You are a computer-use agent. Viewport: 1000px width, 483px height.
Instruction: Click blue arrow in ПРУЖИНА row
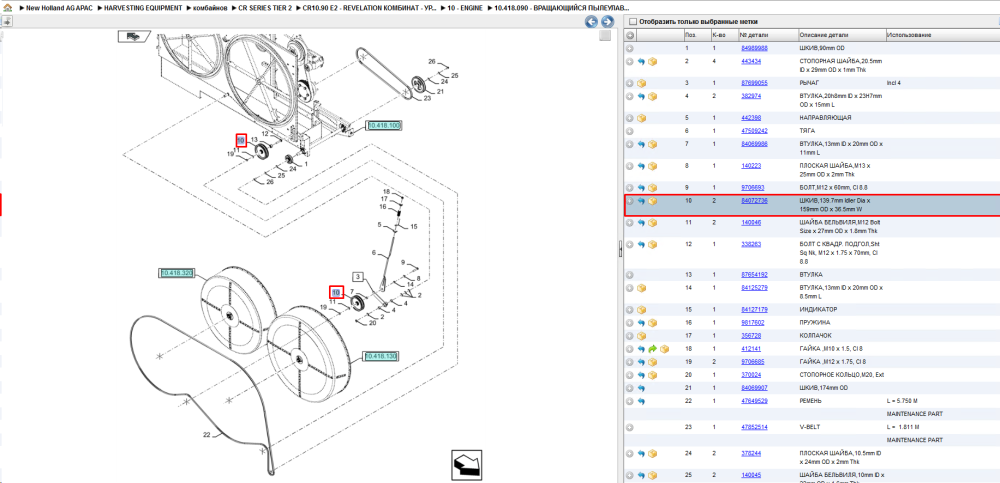[642, 323]
